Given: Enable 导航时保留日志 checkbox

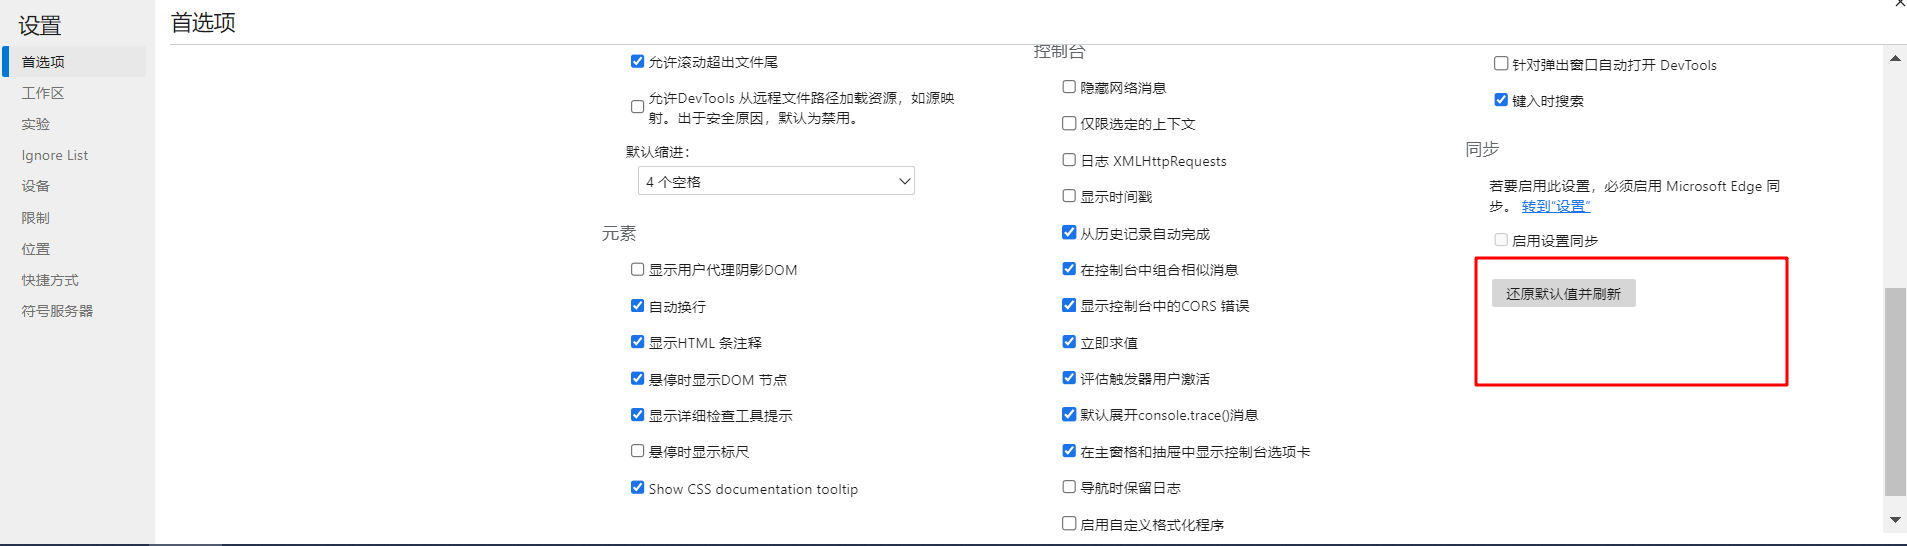Looking at the screenshot, I should tap(1069, 487).
